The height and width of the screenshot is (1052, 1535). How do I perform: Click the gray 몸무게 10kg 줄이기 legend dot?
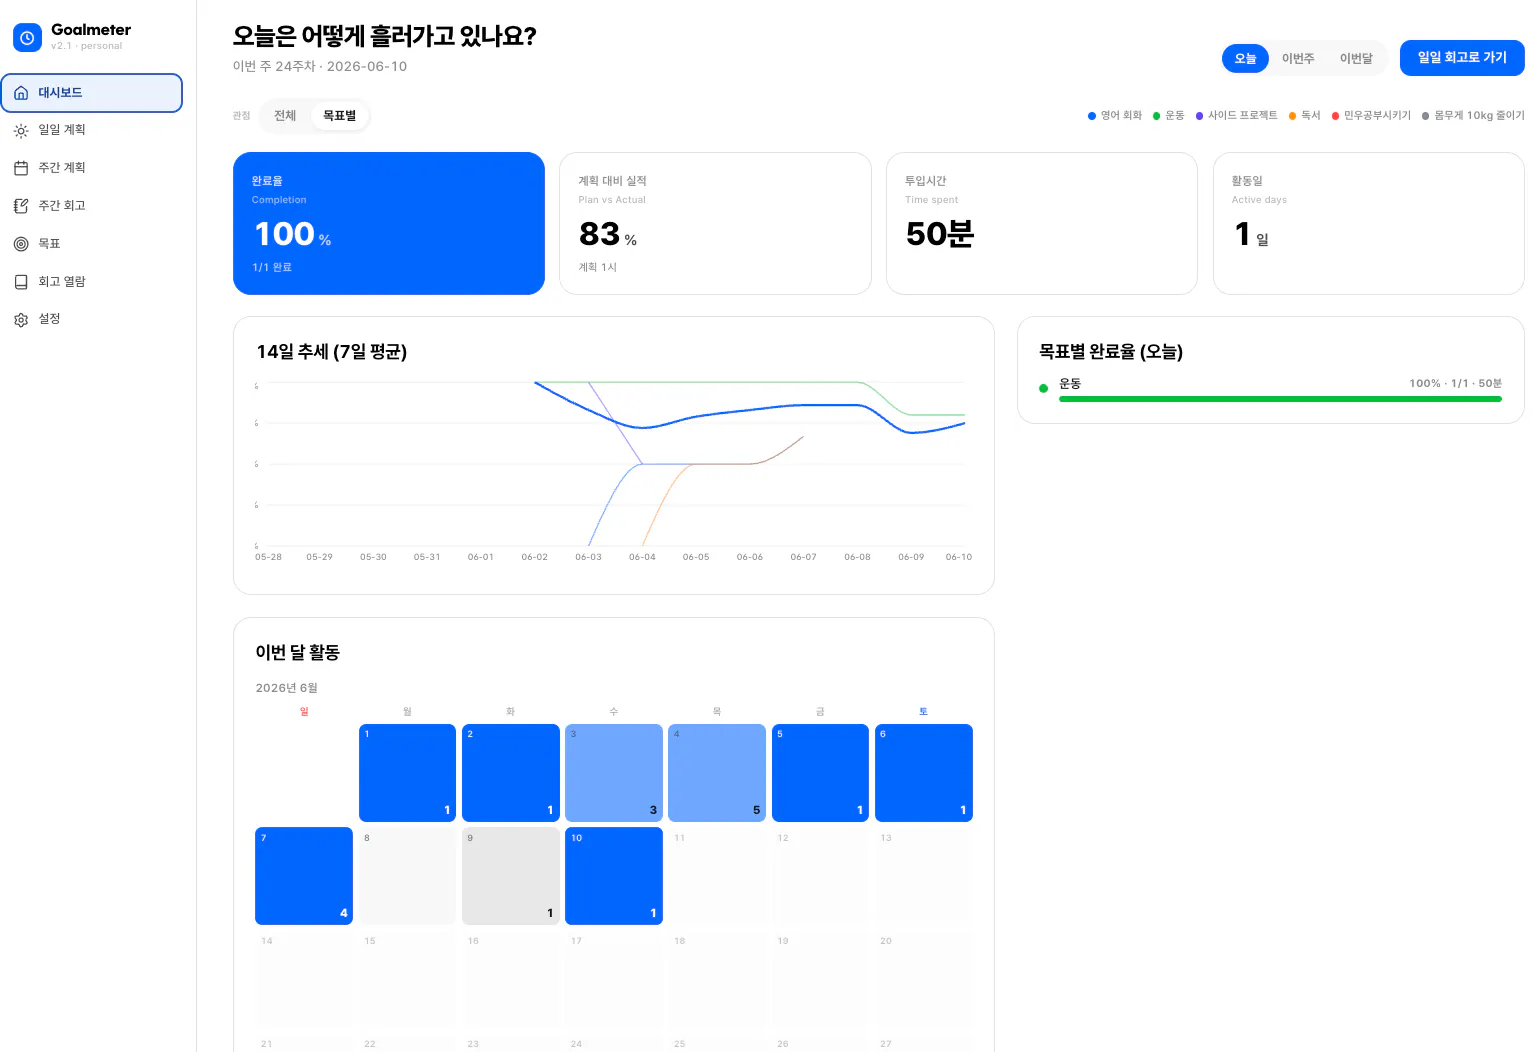click(1426, 116)
